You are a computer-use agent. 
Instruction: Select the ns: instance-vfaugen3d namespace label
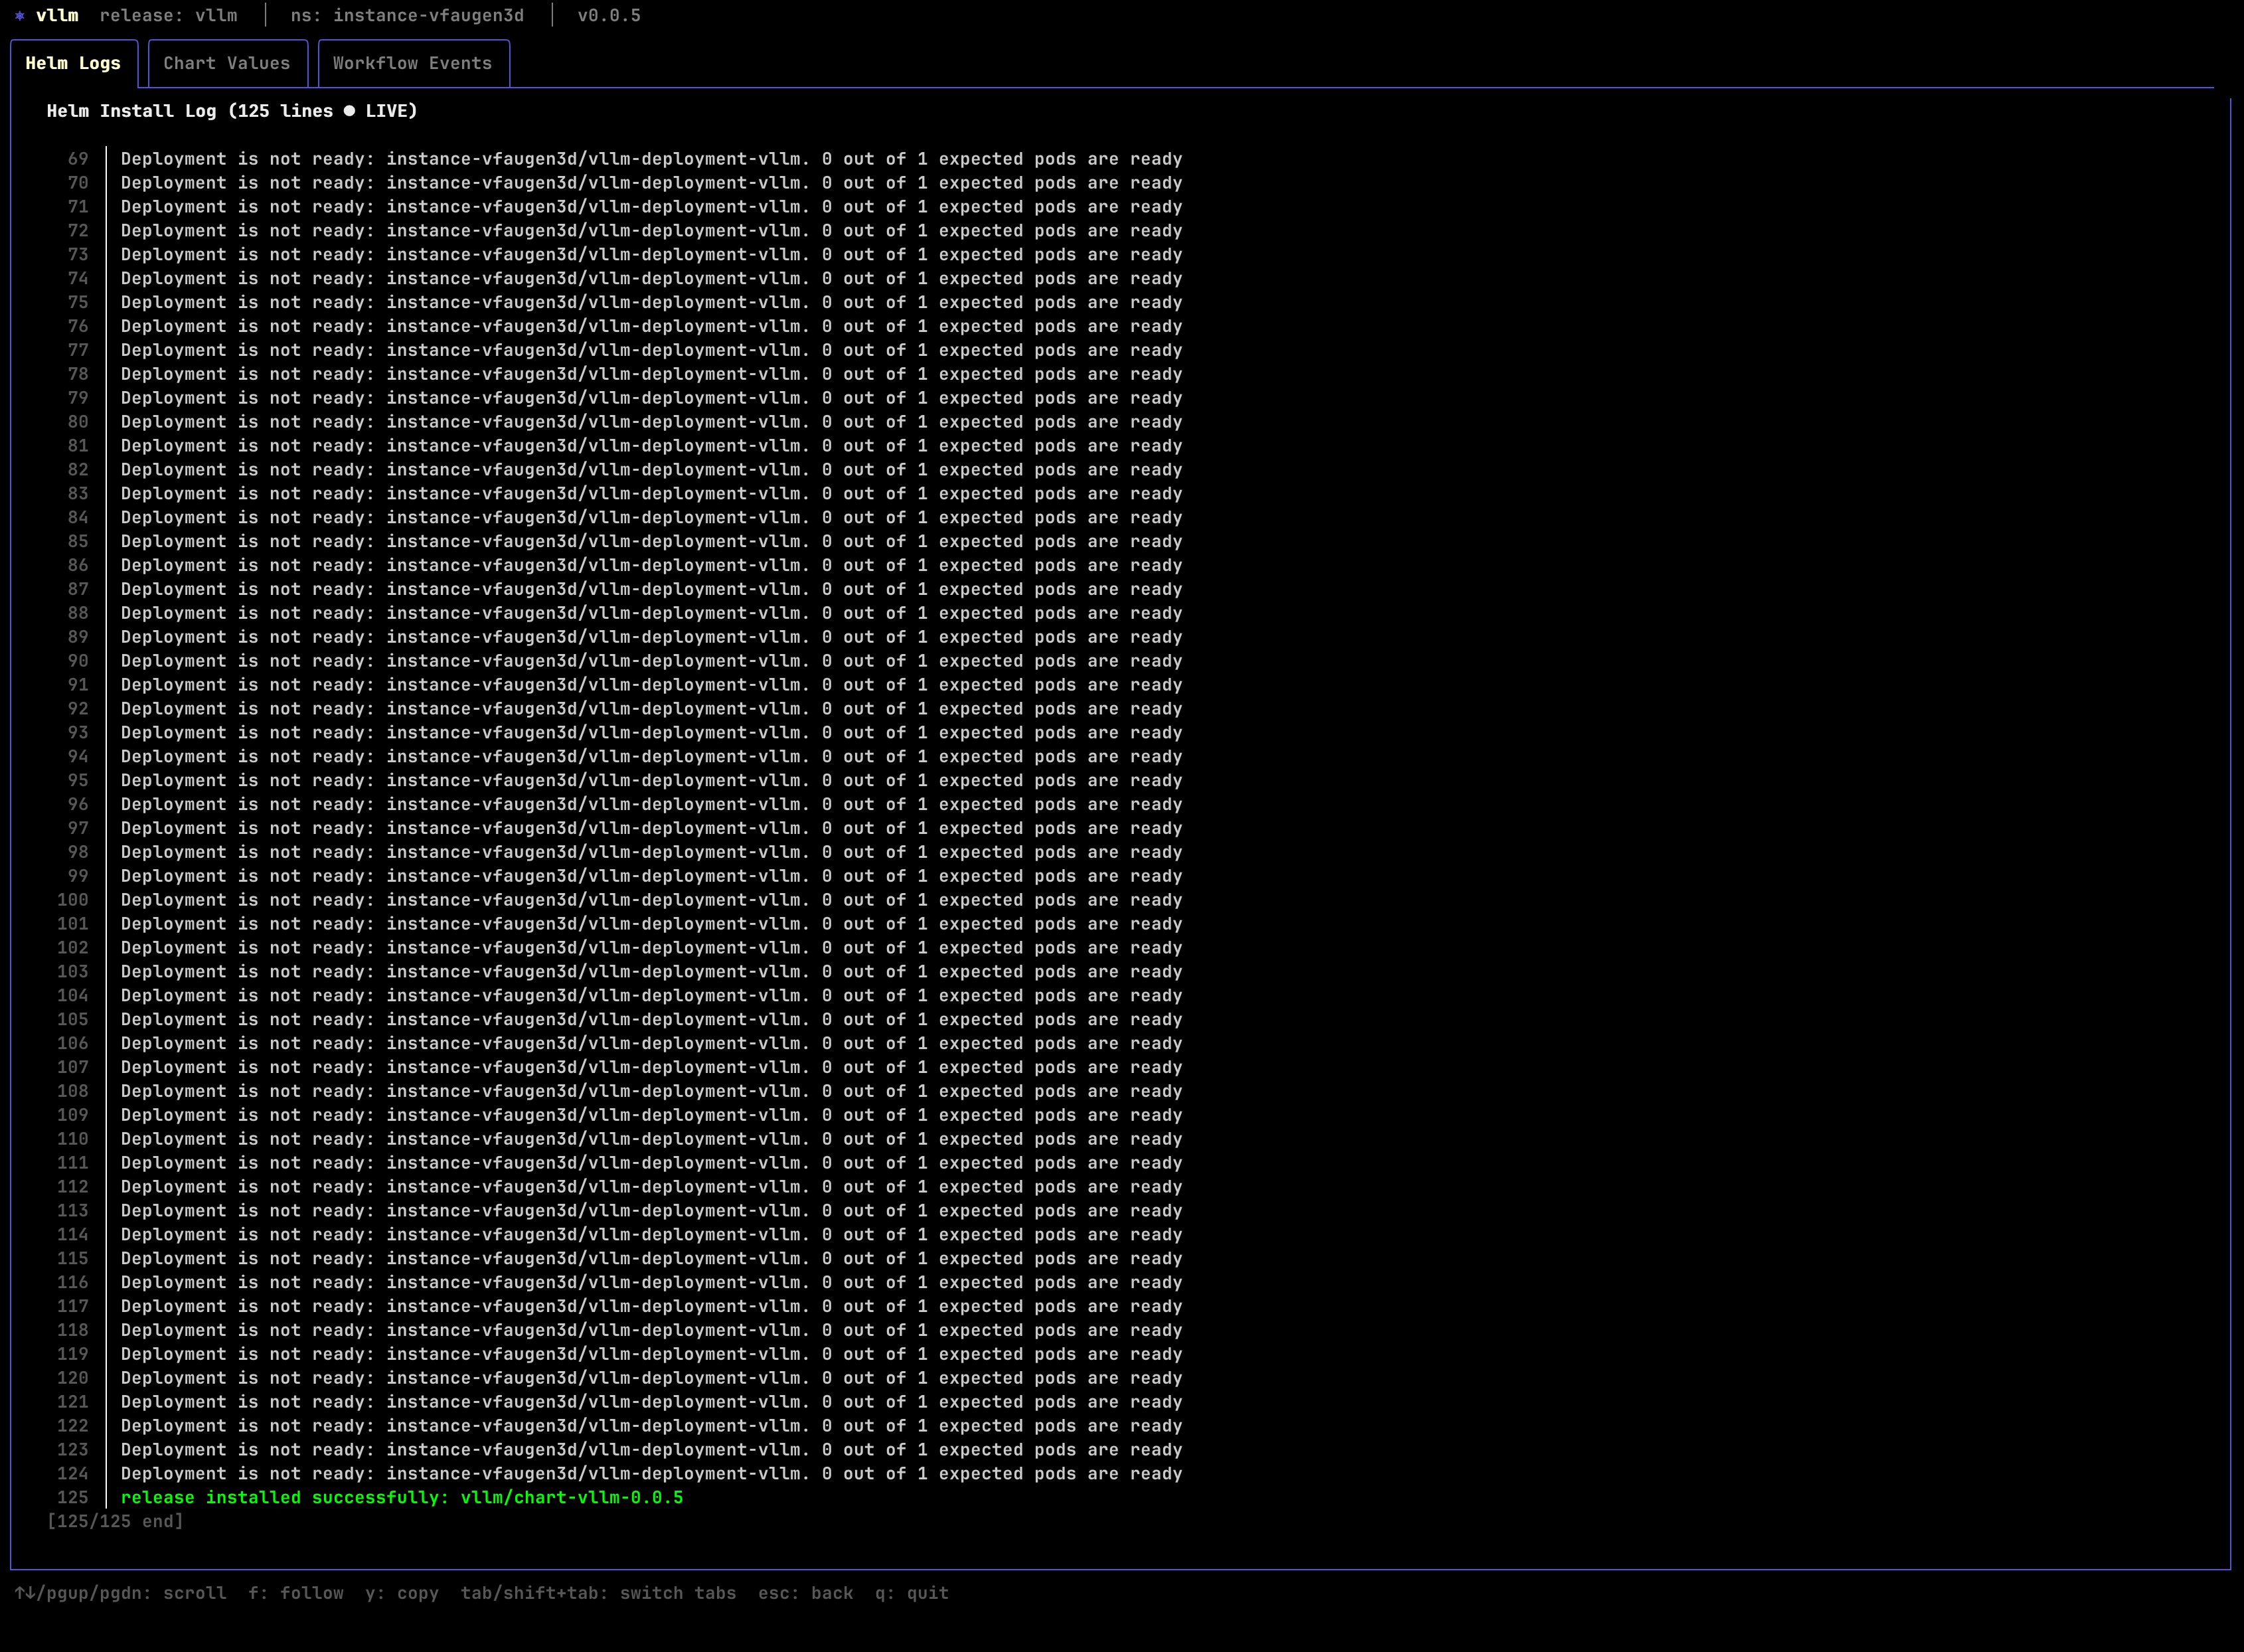pos(408,15)
